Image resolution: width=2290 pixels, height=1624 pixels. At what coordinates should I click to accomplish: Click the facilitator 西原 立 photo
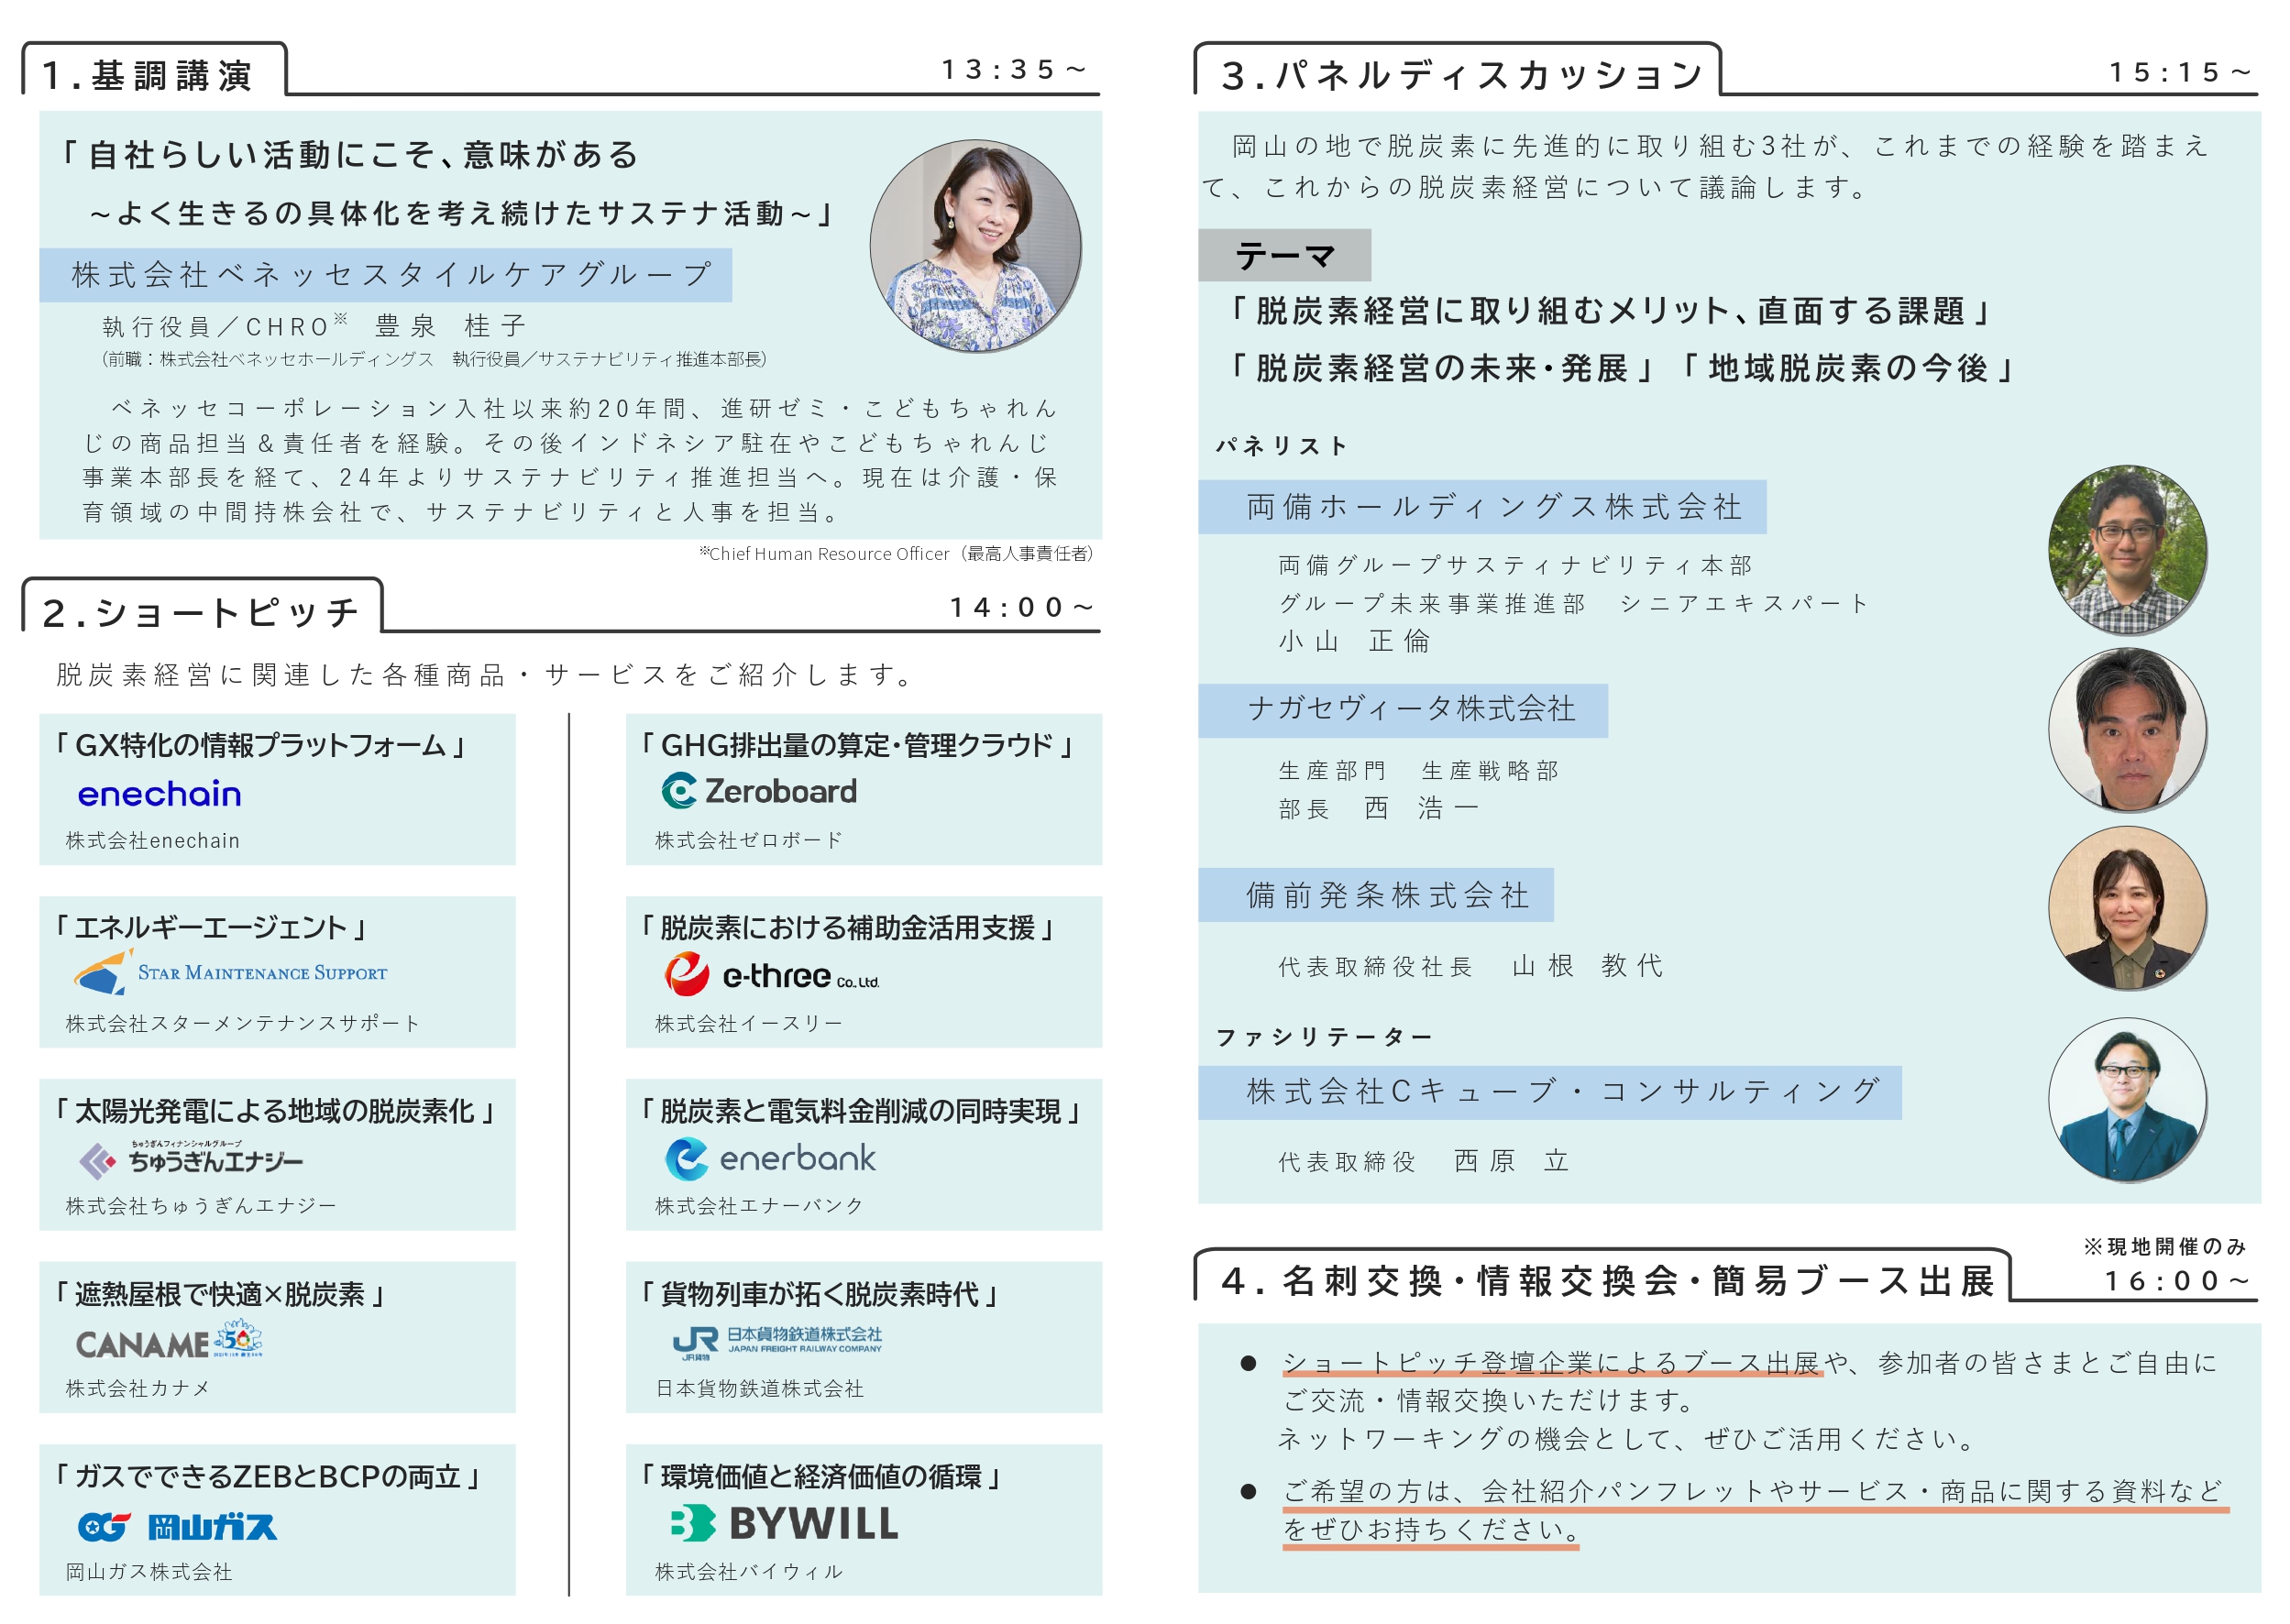pyautogui.click(x=2126, y=1099)
